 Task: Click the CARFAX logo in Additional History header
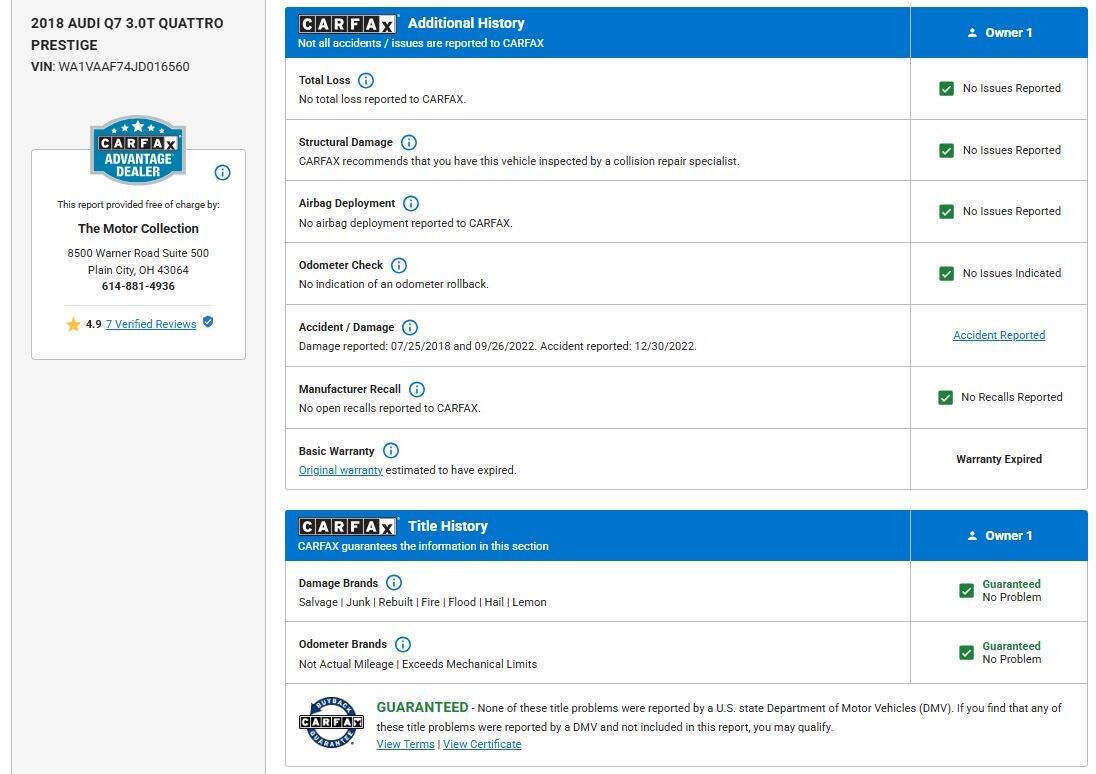point(347,24)
